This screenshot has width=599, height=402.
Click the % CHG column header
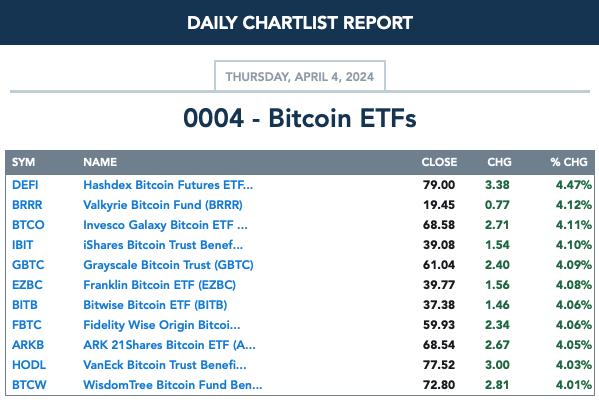click(x=569, y=162)
